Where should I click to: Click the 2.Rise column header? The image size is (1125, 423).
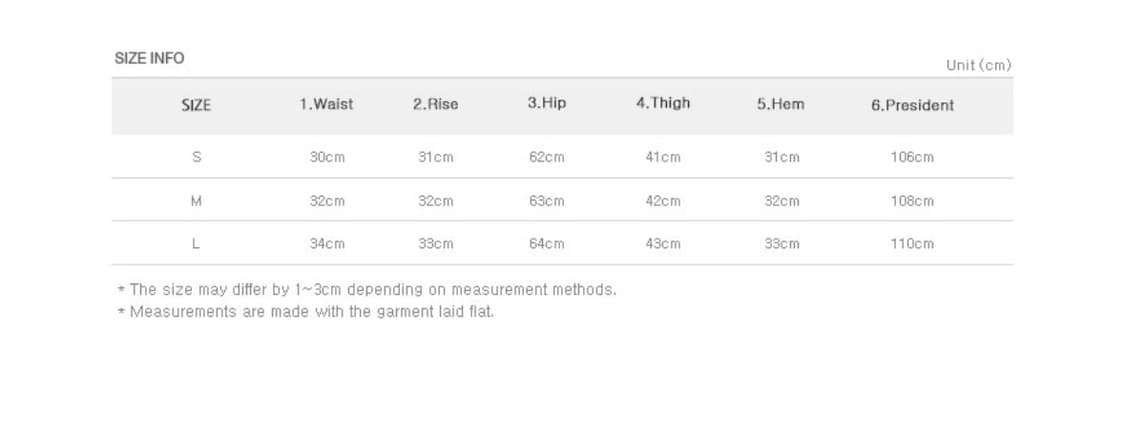tap(436, 105)
